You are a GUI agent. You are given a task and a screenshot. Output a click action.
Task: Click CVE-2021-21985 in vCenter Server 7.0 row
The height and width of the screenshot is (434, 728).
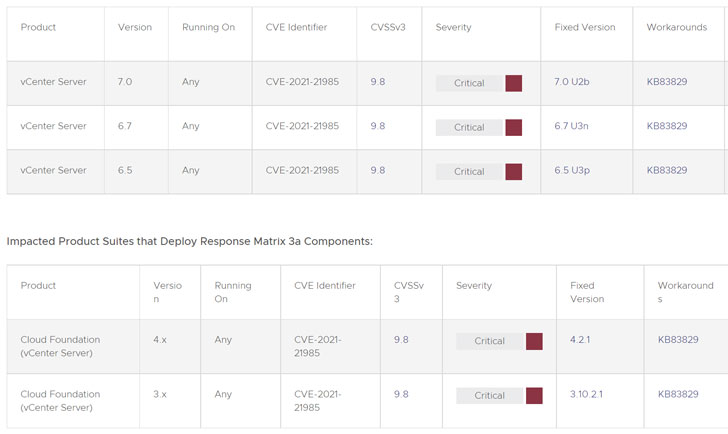tap(302, 82)
